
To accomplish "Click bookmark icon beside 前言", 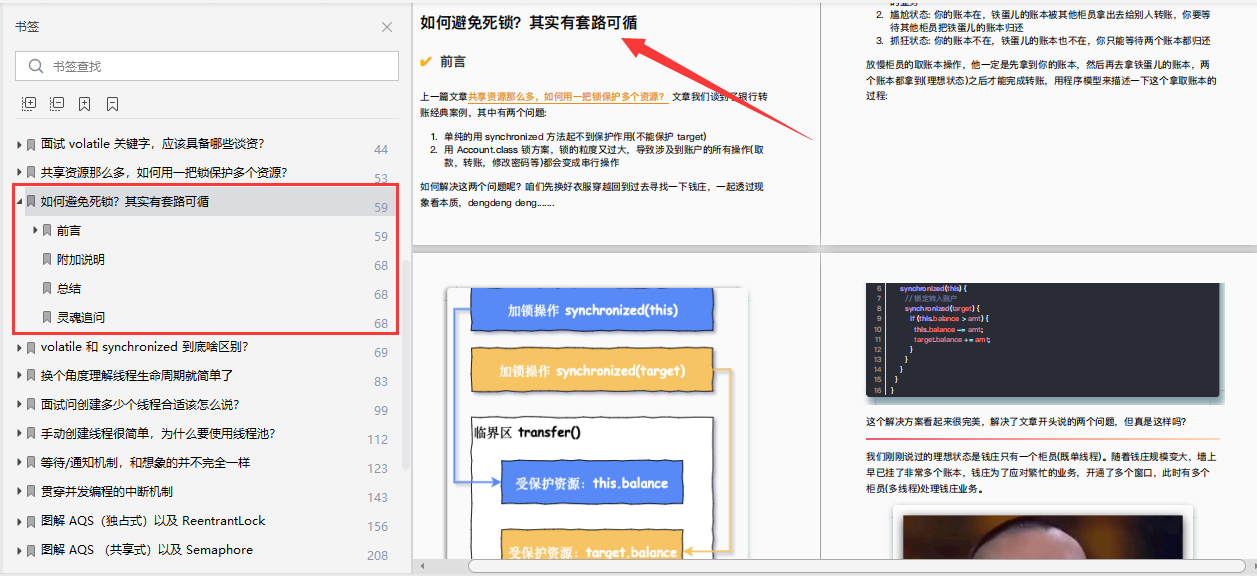I will (47, 230).
